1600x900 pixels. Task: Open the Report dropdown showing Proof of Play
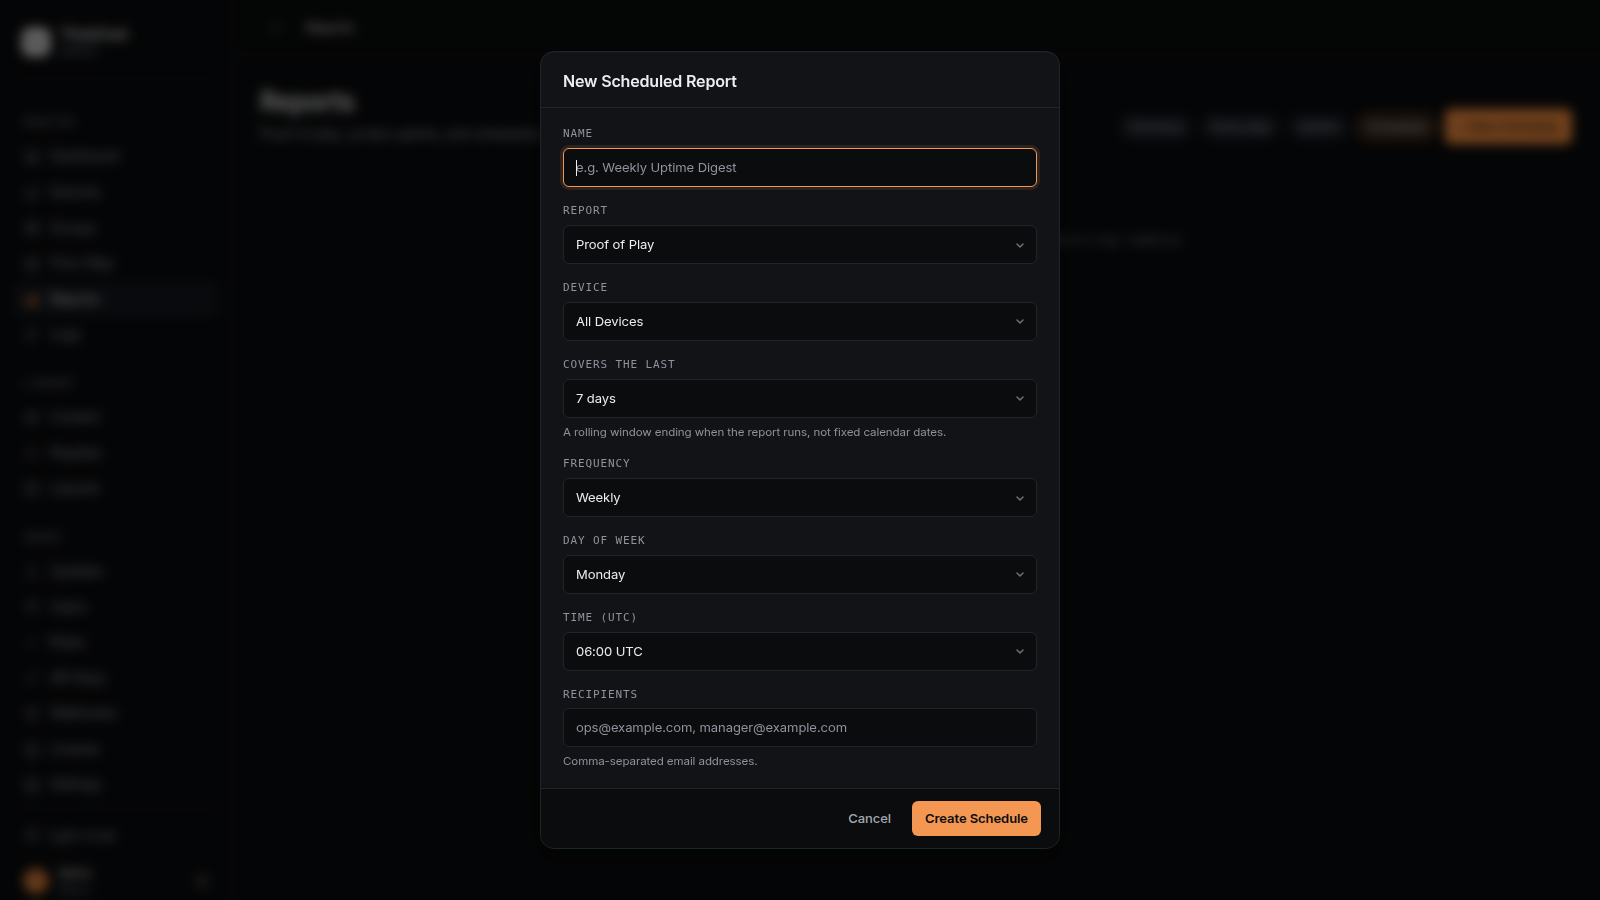pos(800,245)
